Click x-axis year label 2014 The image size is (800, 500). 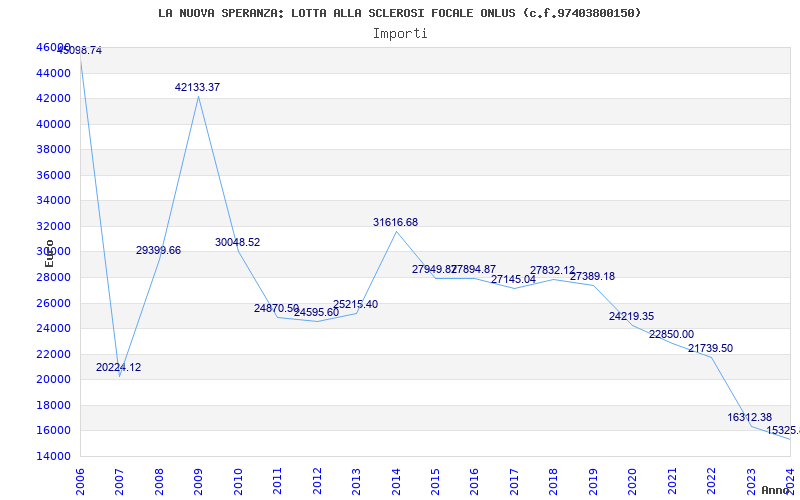tap(395, 482)
